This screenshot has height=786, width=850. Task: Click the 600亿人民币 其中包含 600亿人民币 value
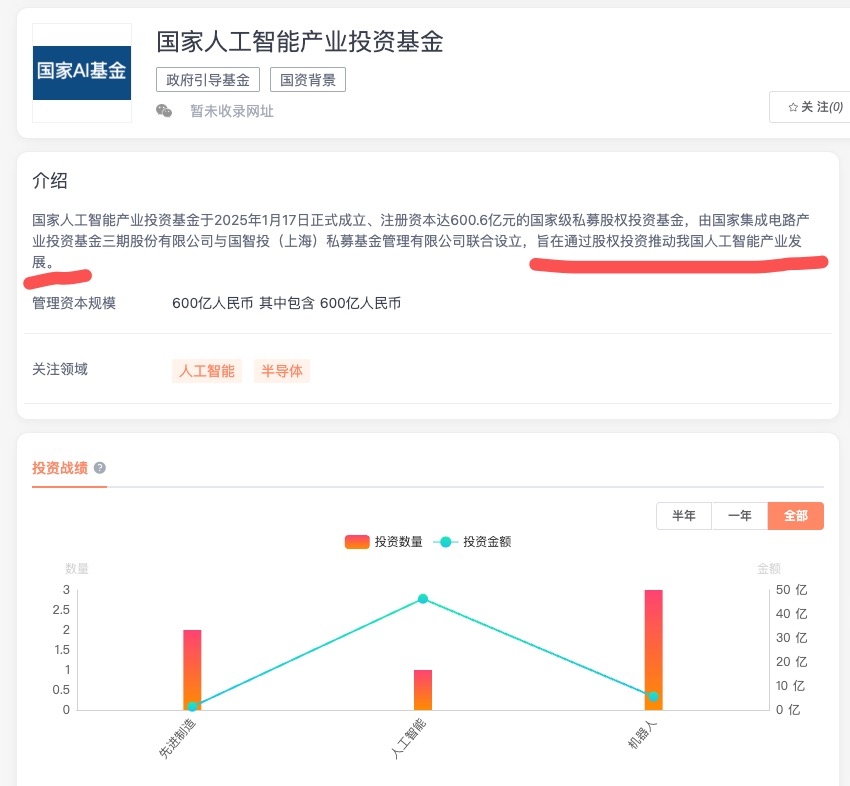286,303
